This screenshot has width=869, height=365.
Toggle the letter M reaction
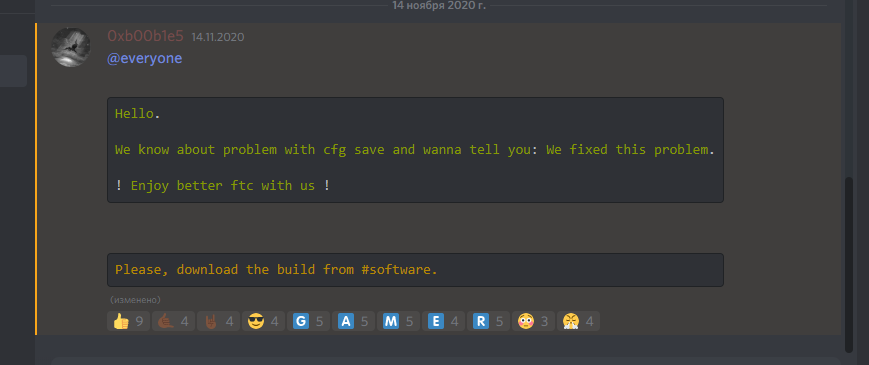(398, 321)
